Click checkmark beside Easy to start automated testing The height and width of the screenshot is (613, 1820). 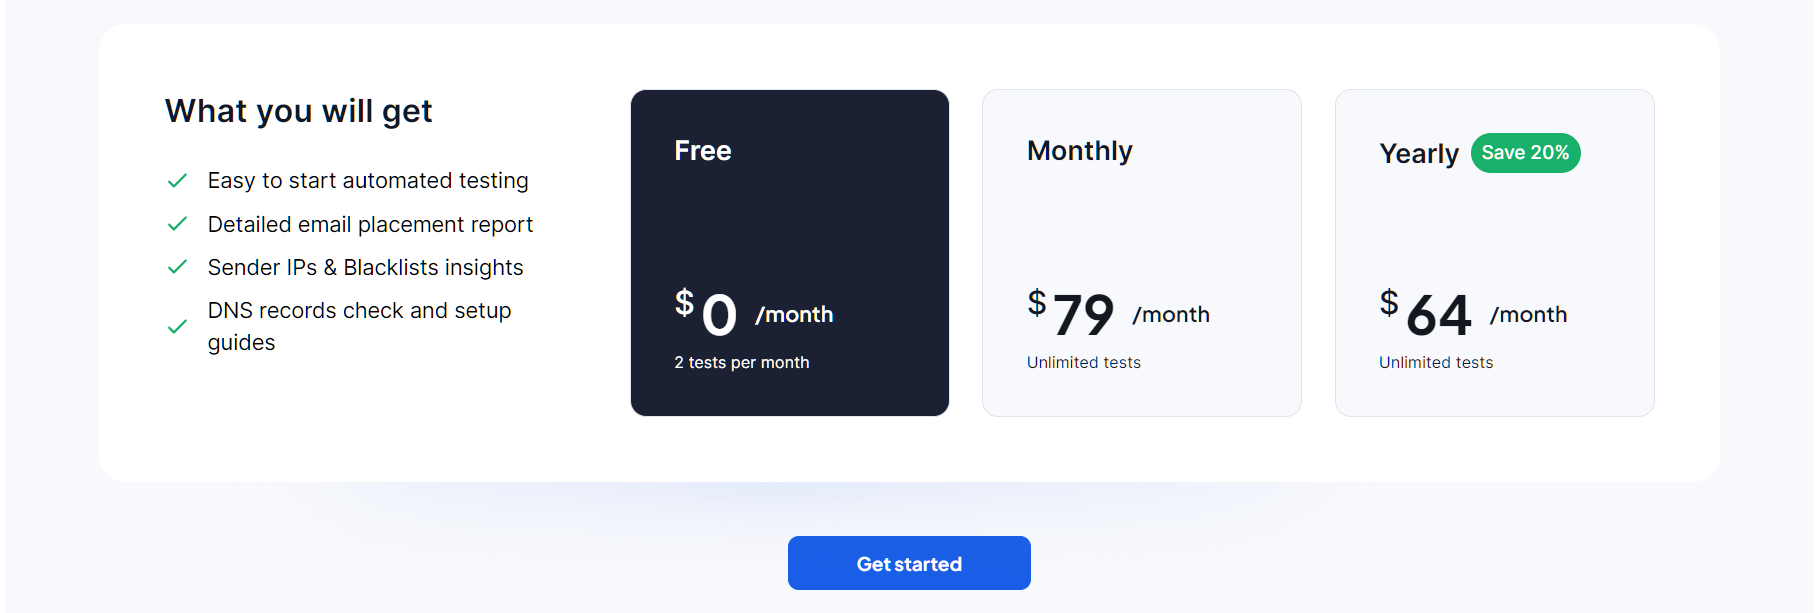(x=177, y=181)
